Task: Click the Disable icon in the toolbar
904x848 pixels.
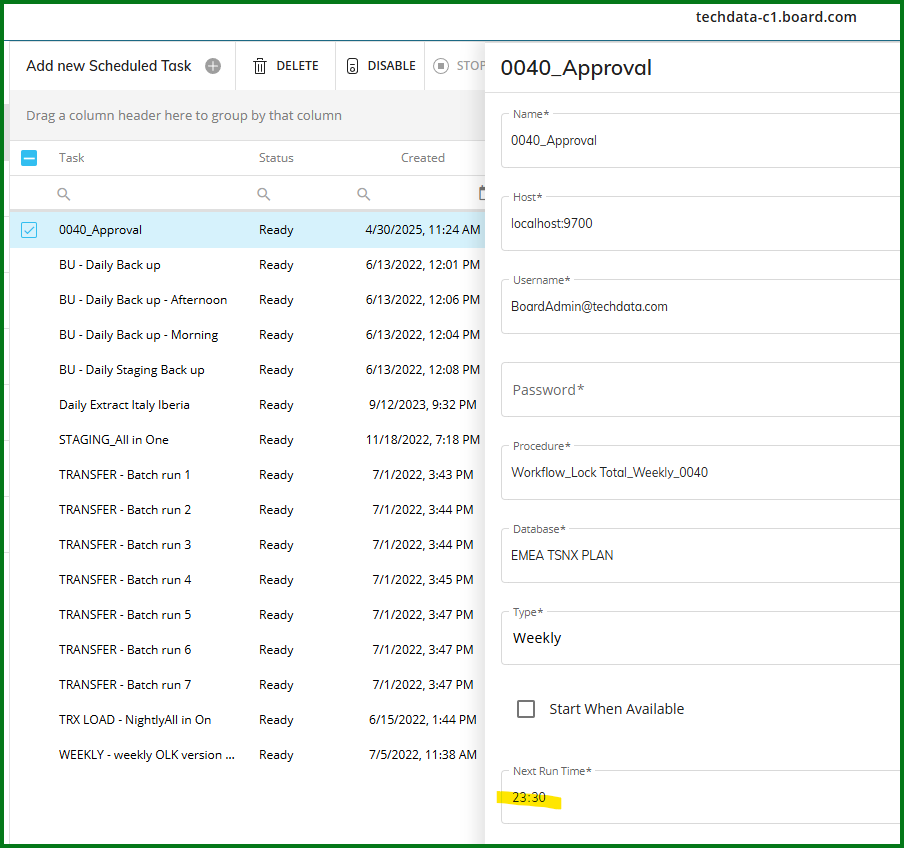Action: [x=352, y=66]
